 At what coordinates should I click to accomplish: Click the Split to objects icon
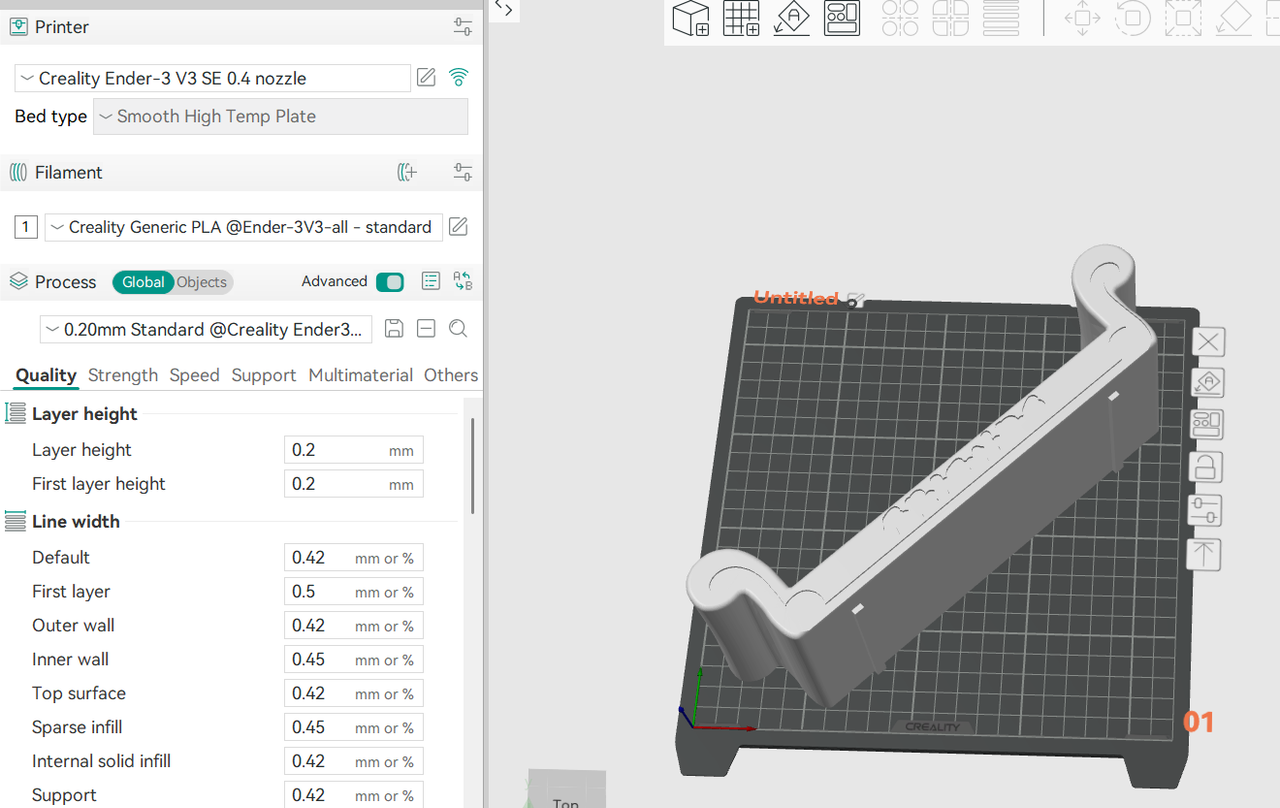[900, 18]
